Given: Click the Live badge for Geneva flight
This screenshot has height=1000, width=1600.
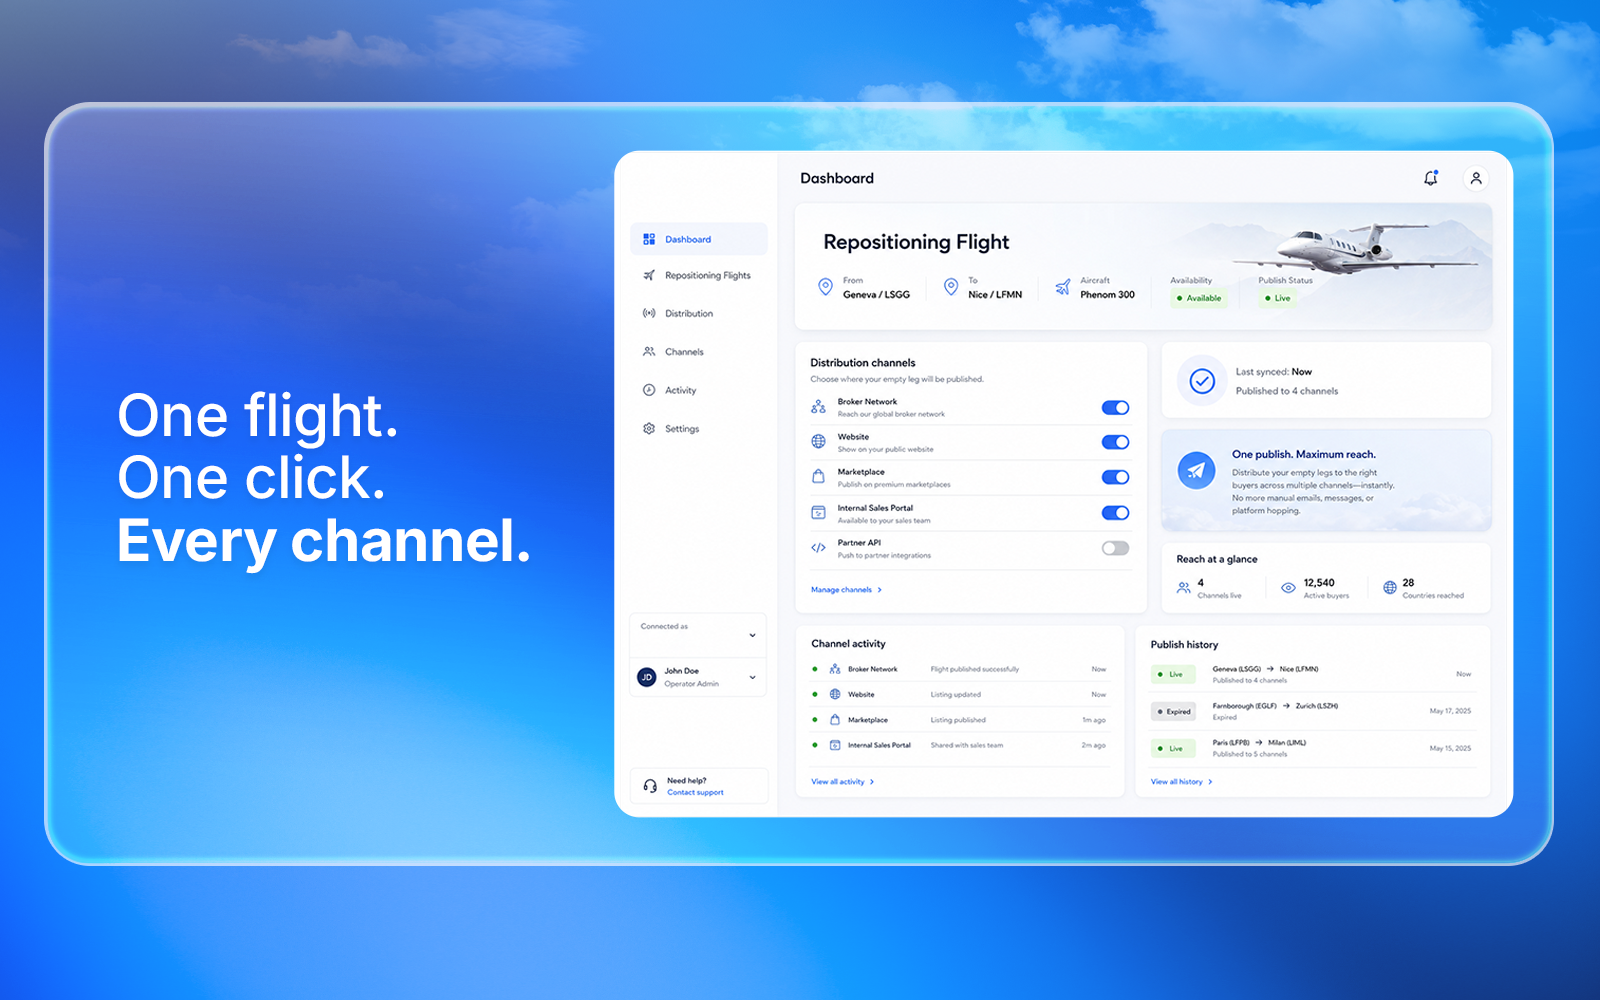Looking at the screenshot, I should [x=1173, y=674].
